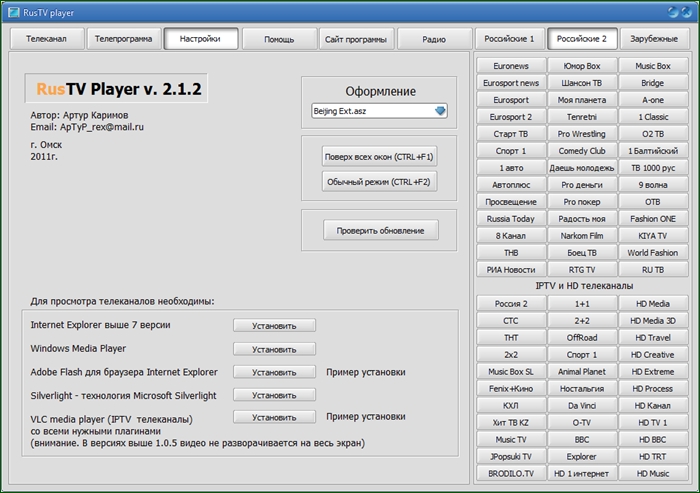Image resolution: width=700 pixels, height=493 pixels.
Task: Select the Bridge channel
Action: pyautogui.click(x=653, y=83)
